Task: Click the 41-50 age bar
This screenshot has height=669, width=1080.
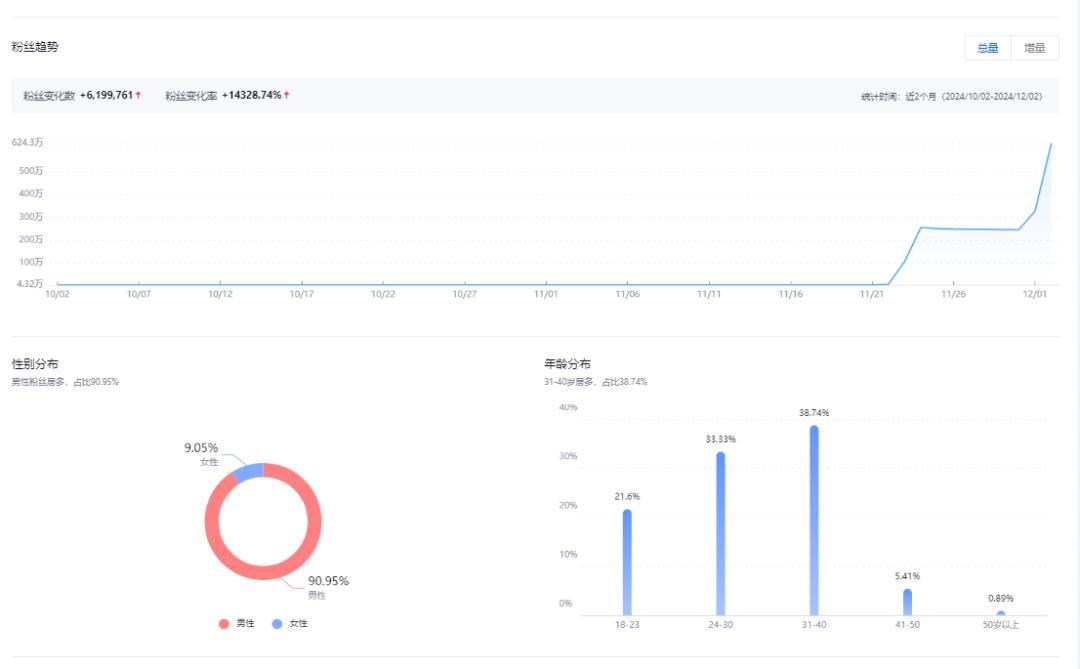Action: (x=907, y=602)
